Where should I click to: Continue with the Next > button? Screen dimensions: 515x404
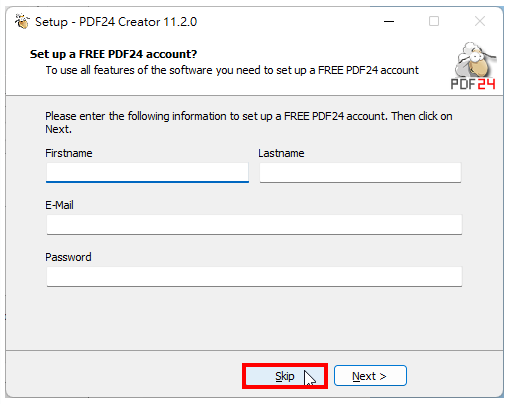pos(370,376)
